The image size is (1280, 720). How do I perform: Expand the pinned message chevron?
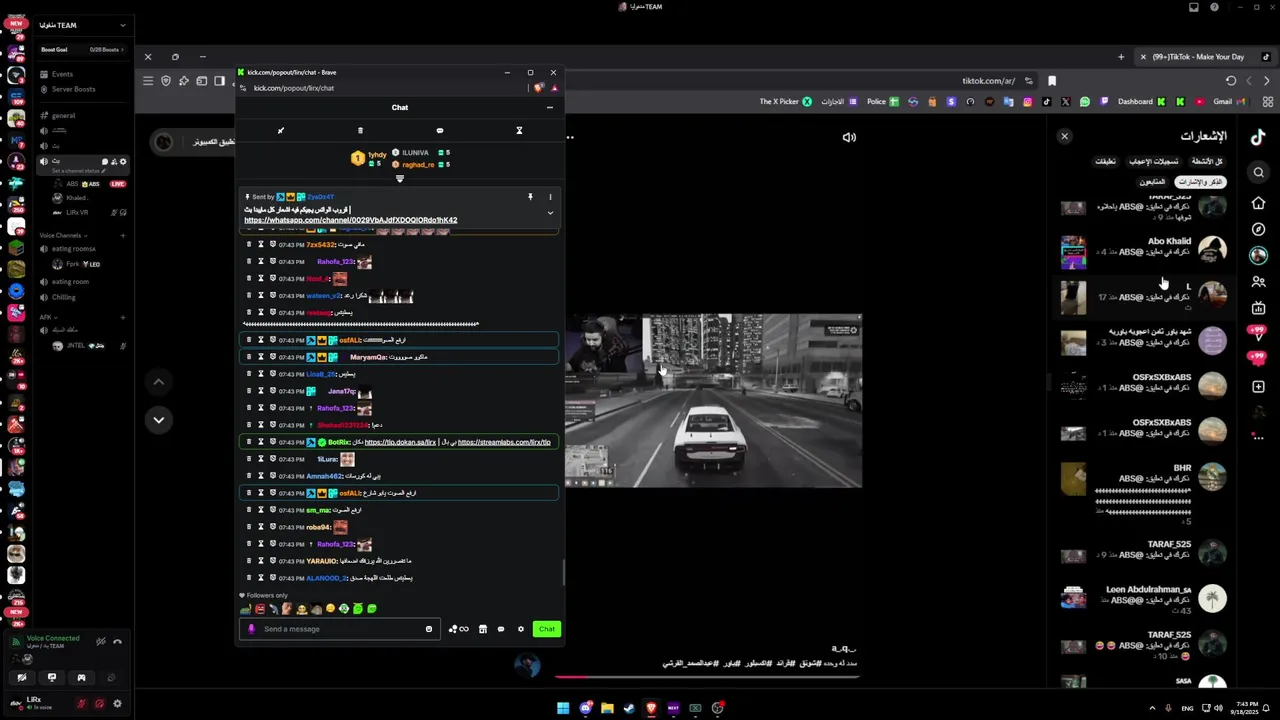[550, 212]
